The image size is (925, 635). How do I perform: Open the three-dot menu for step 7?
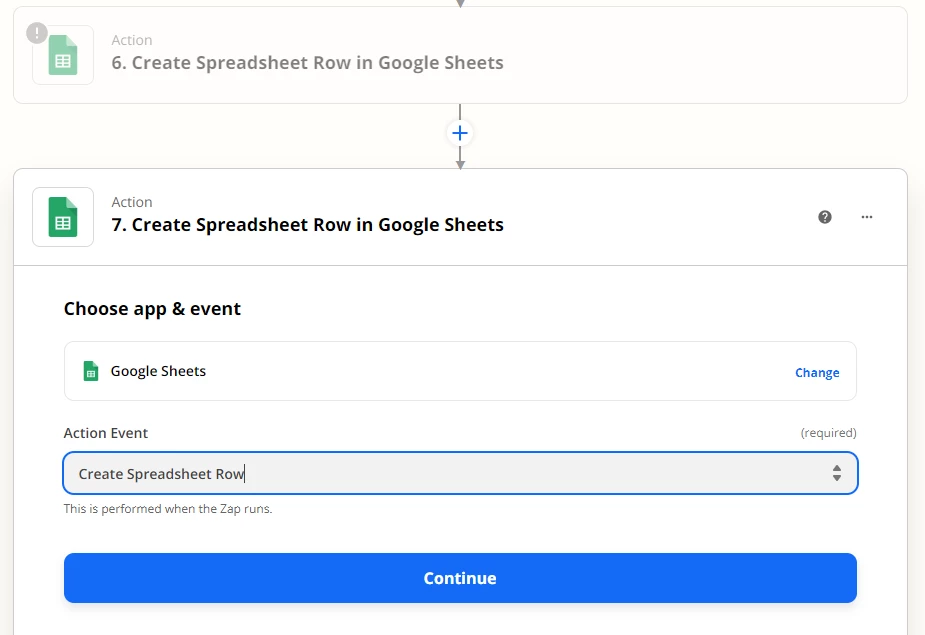pos(867,217)
